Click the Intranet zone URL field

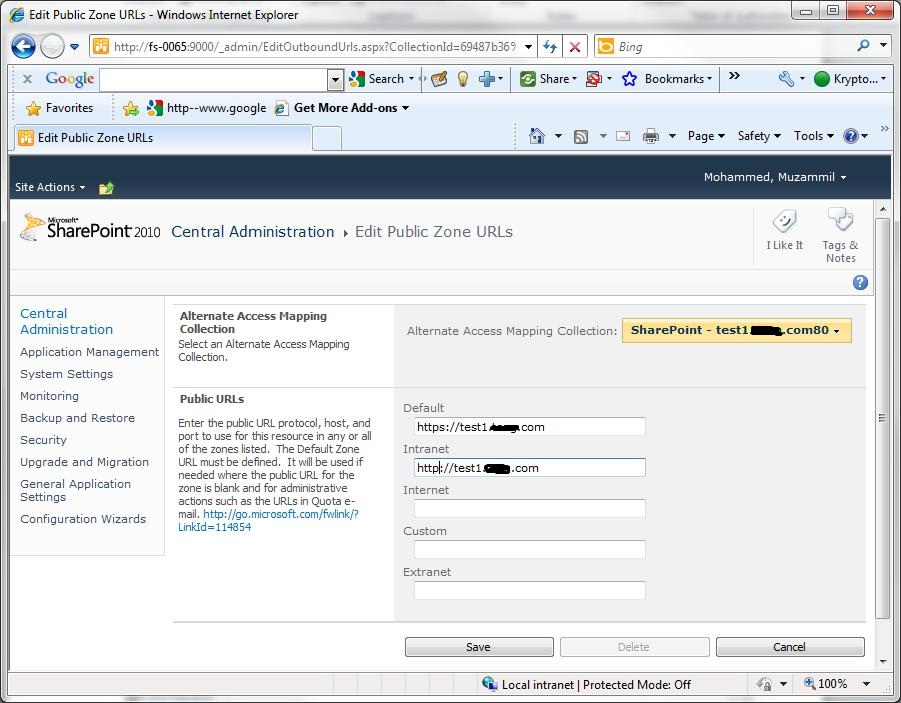click(529, 467)
